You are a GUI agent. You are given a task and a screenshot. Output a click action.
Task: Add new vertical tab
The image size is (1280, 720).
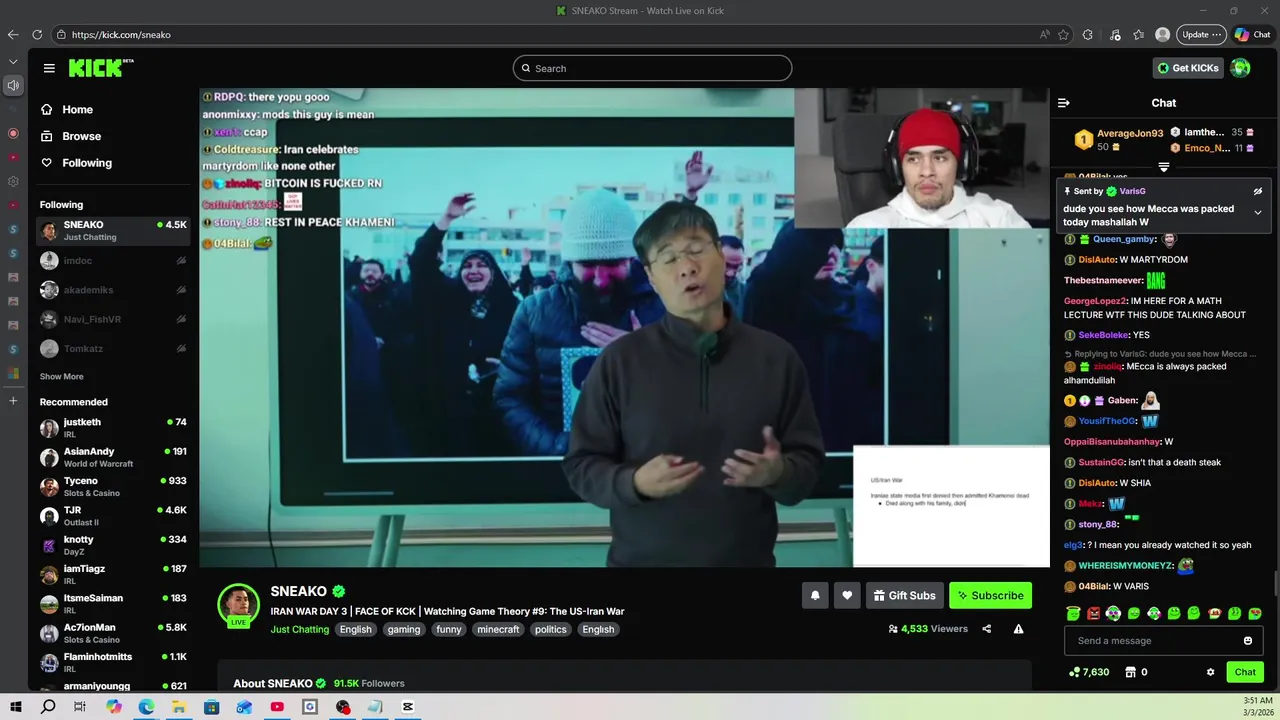(x=13, y=401)
